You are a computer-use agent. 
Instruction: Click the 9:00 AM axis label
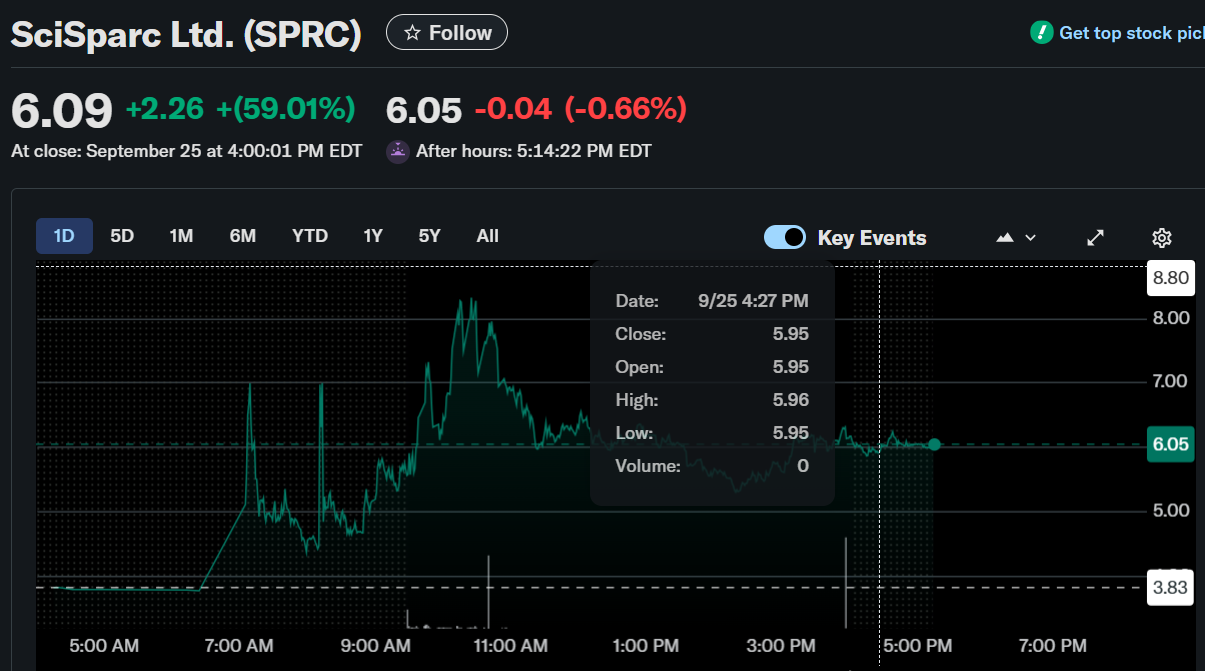[x=375, y=646]
